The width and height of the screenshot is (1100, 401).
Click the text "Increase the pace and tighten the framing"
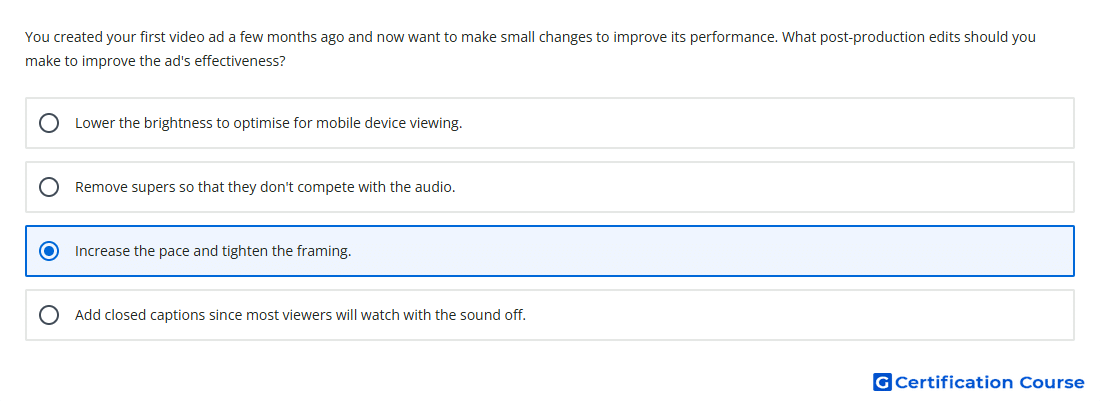point(213,251)
